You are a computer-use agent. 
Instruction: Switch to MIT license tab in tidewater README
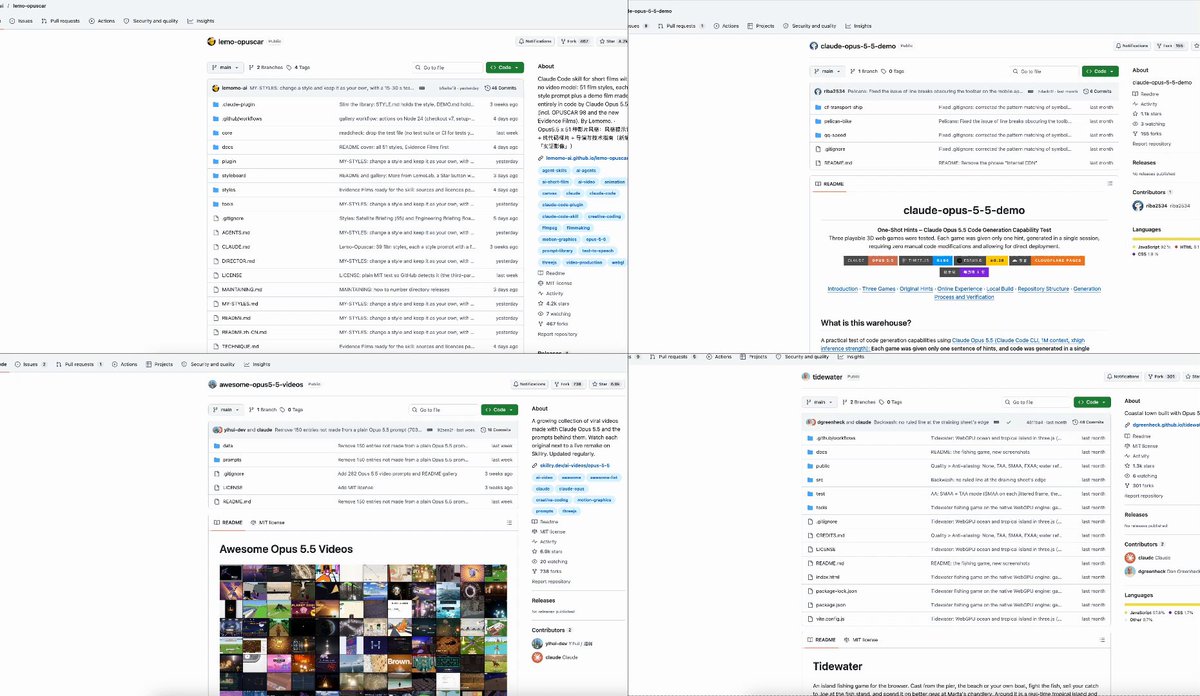point(861,639)
